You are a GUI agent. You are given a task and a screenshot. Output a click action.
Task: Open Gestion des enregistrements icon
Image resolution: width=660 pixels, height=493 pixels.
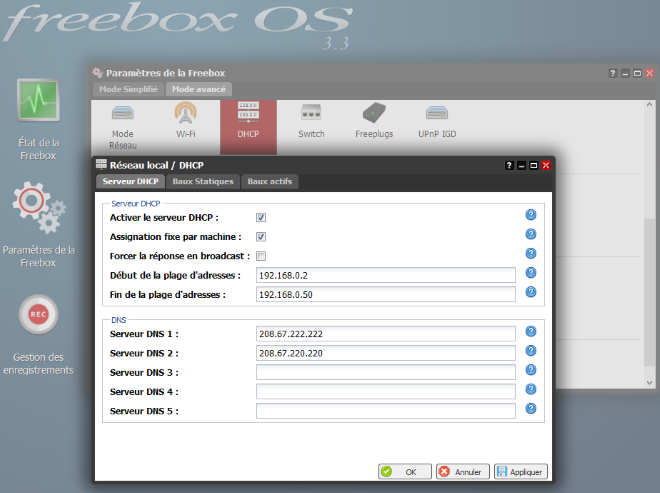coord(39,315)
